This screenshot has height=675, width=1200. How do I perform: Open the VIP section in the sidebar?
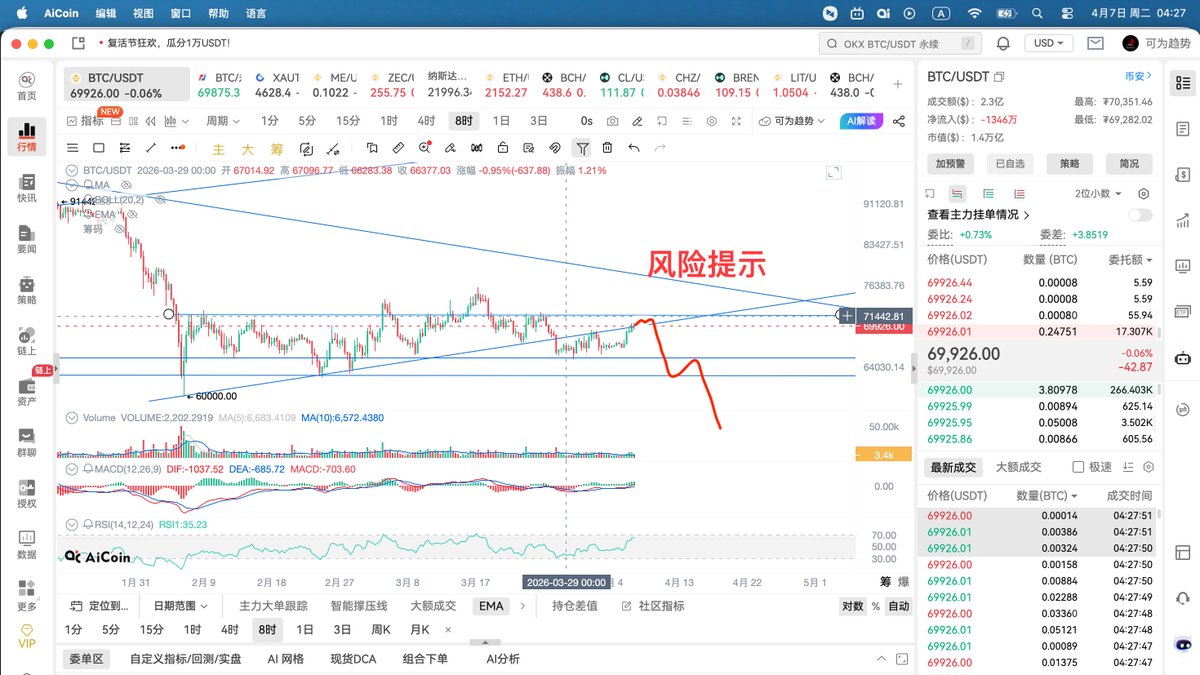27,636
